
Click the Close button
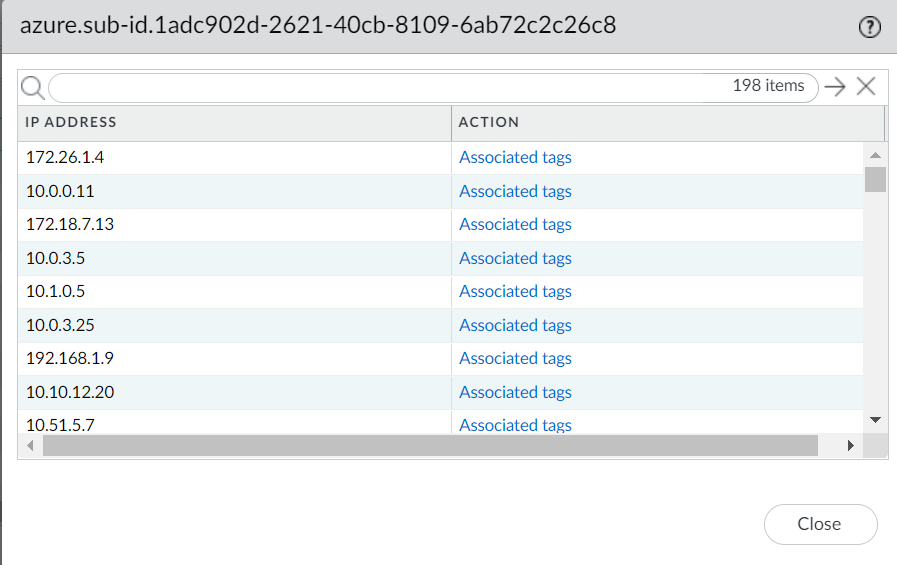pyautogui.click(x=820, y=524)
